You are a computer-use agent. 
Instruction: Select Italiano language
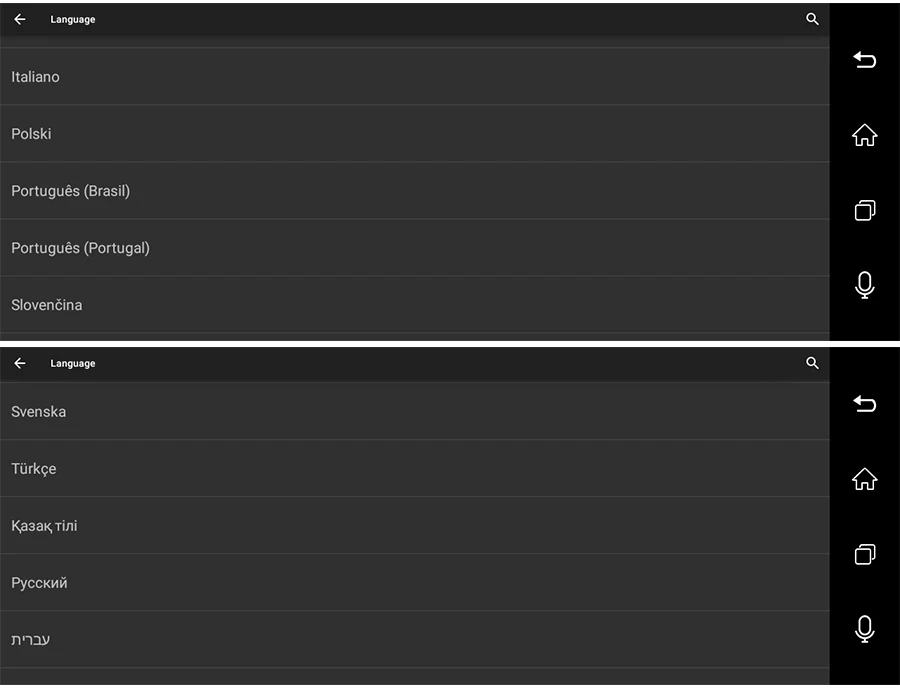(x=414, y=76)
